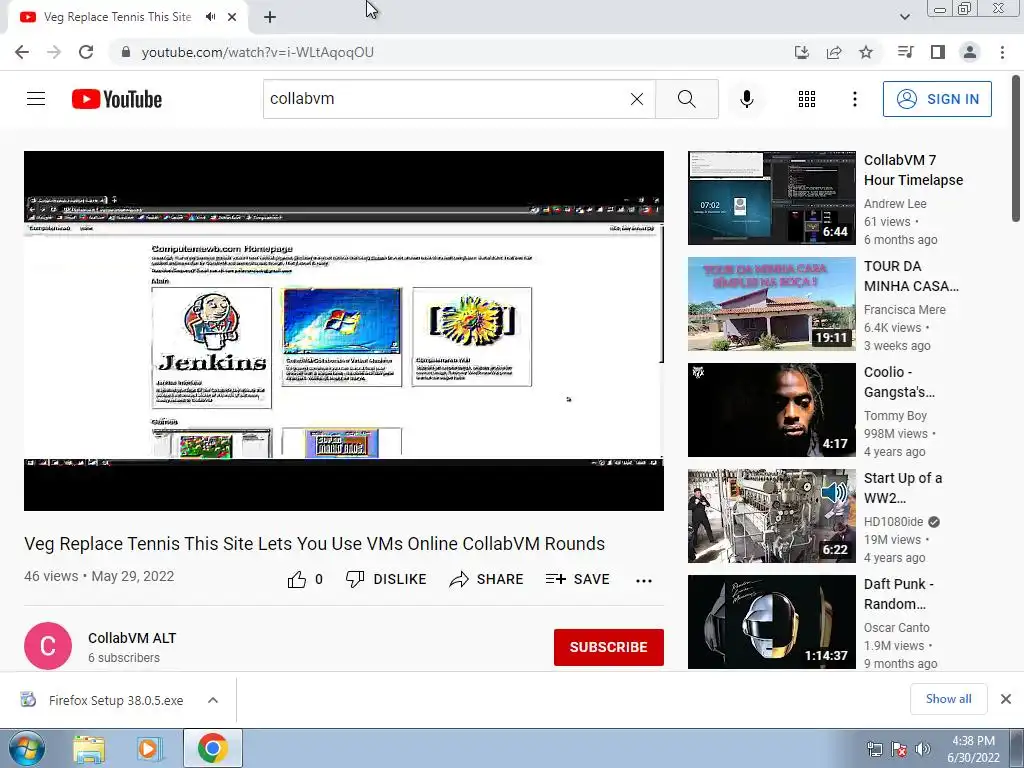Close the downloads bar
Image resolution: width=1024 pixels, height=768 pixels.
pyautogui.click(x=1006, y=699)
